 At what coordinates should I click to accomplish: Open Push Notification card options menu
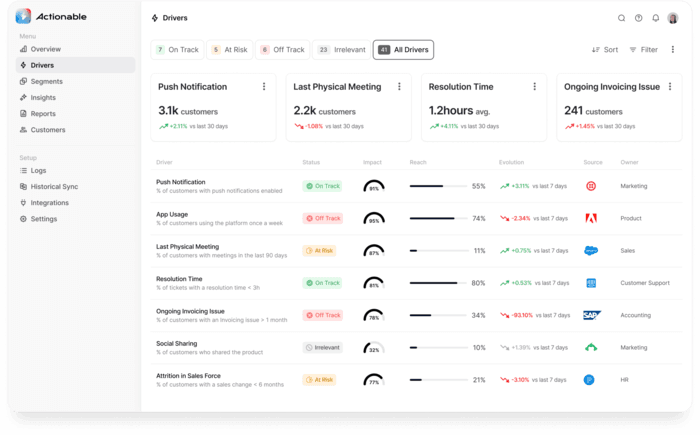point(264,87)
